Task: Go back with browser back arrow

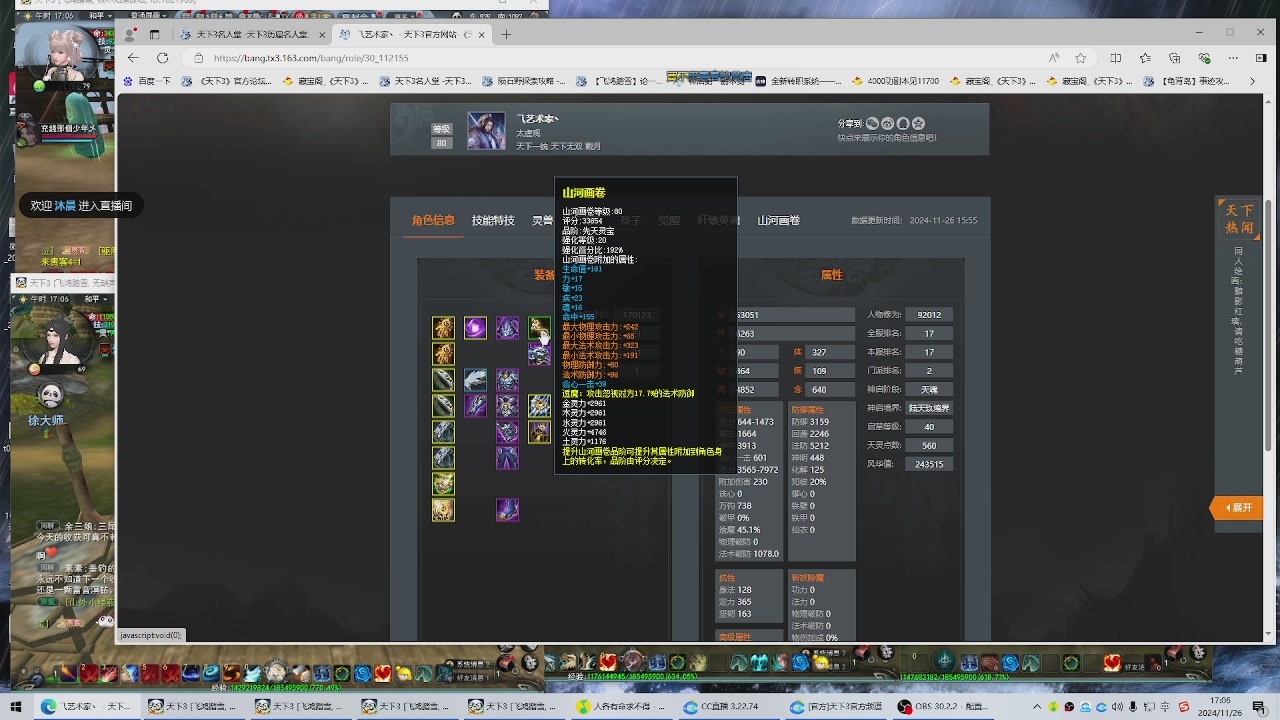Action: (133, 58)
